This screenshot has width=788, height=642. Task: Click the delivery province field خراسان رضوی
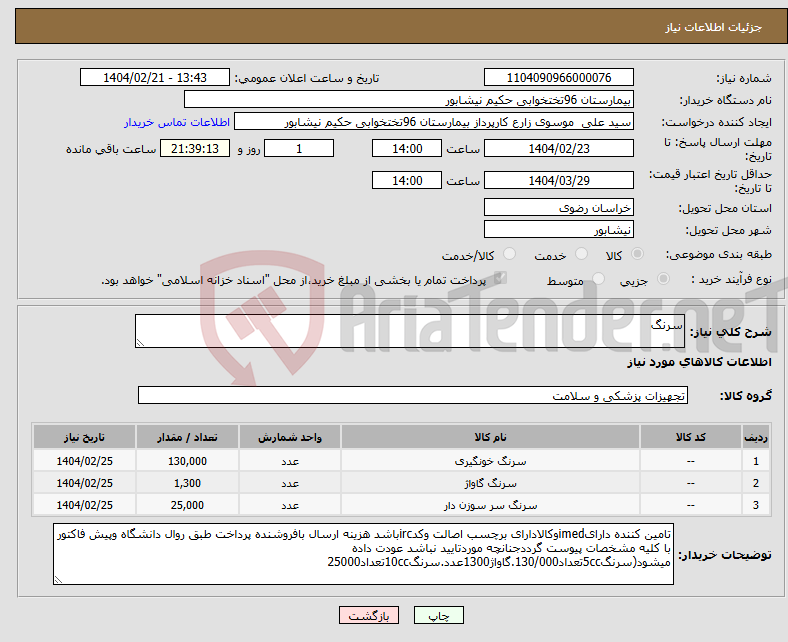(x=558, y=207)
